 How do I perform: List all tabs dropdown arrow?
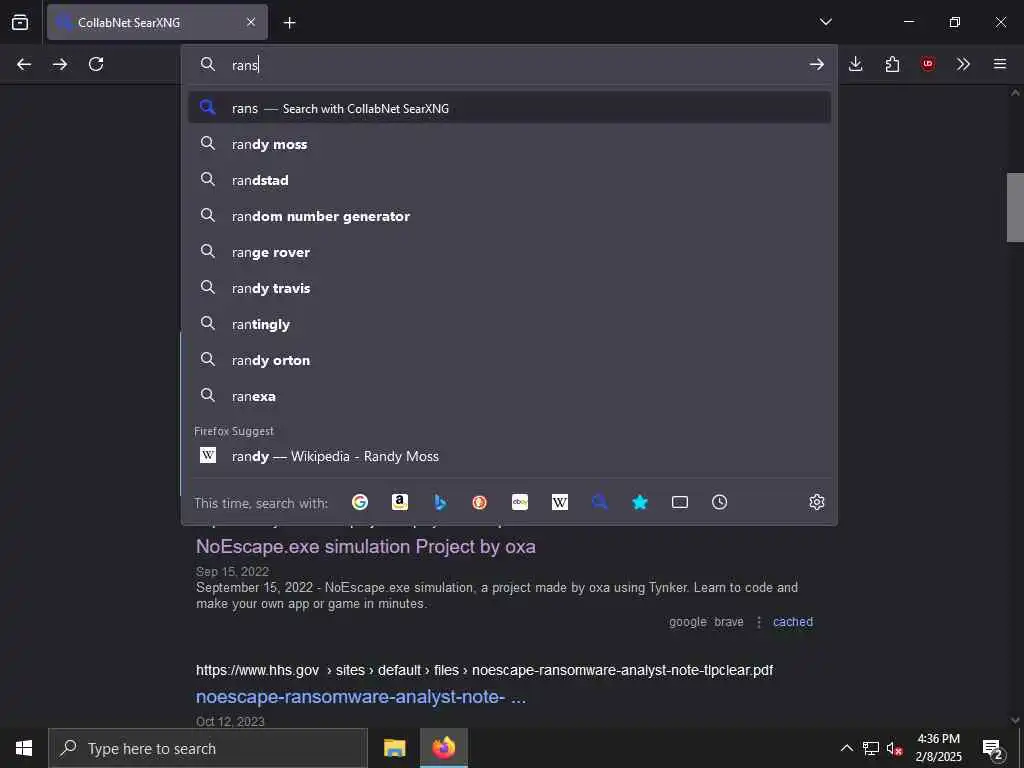point(825,22)
